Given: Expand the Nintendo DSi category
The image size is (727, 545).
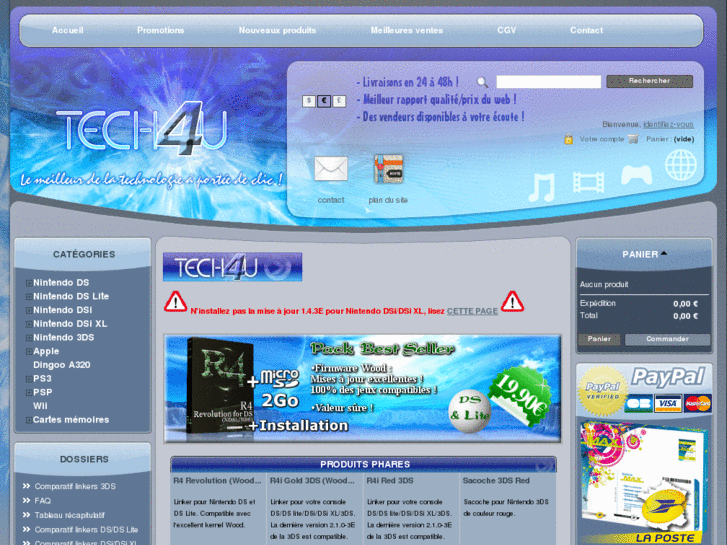Looking at the screenshot, I should pyautogui.click(x=29, y=310).
